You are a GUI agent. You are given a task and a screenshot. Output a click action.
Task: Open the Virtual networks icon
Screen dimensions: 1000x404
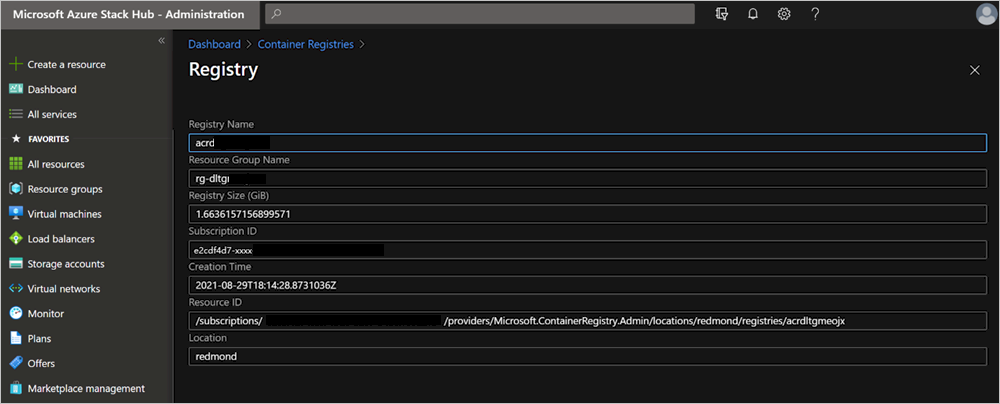coord(16,288)
